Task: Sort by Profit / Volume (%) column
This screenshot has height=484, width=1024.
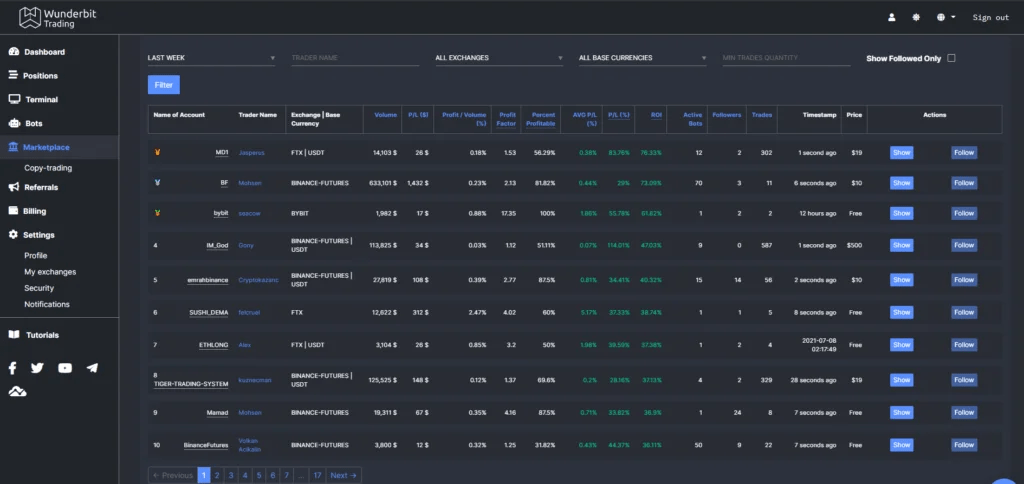Action: click(x=464, y=119)
